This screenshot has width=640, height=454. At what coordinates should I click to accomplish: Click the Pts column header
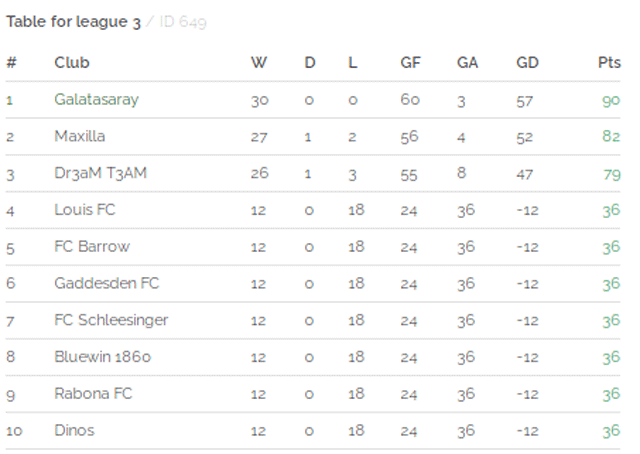coord(609,62)
